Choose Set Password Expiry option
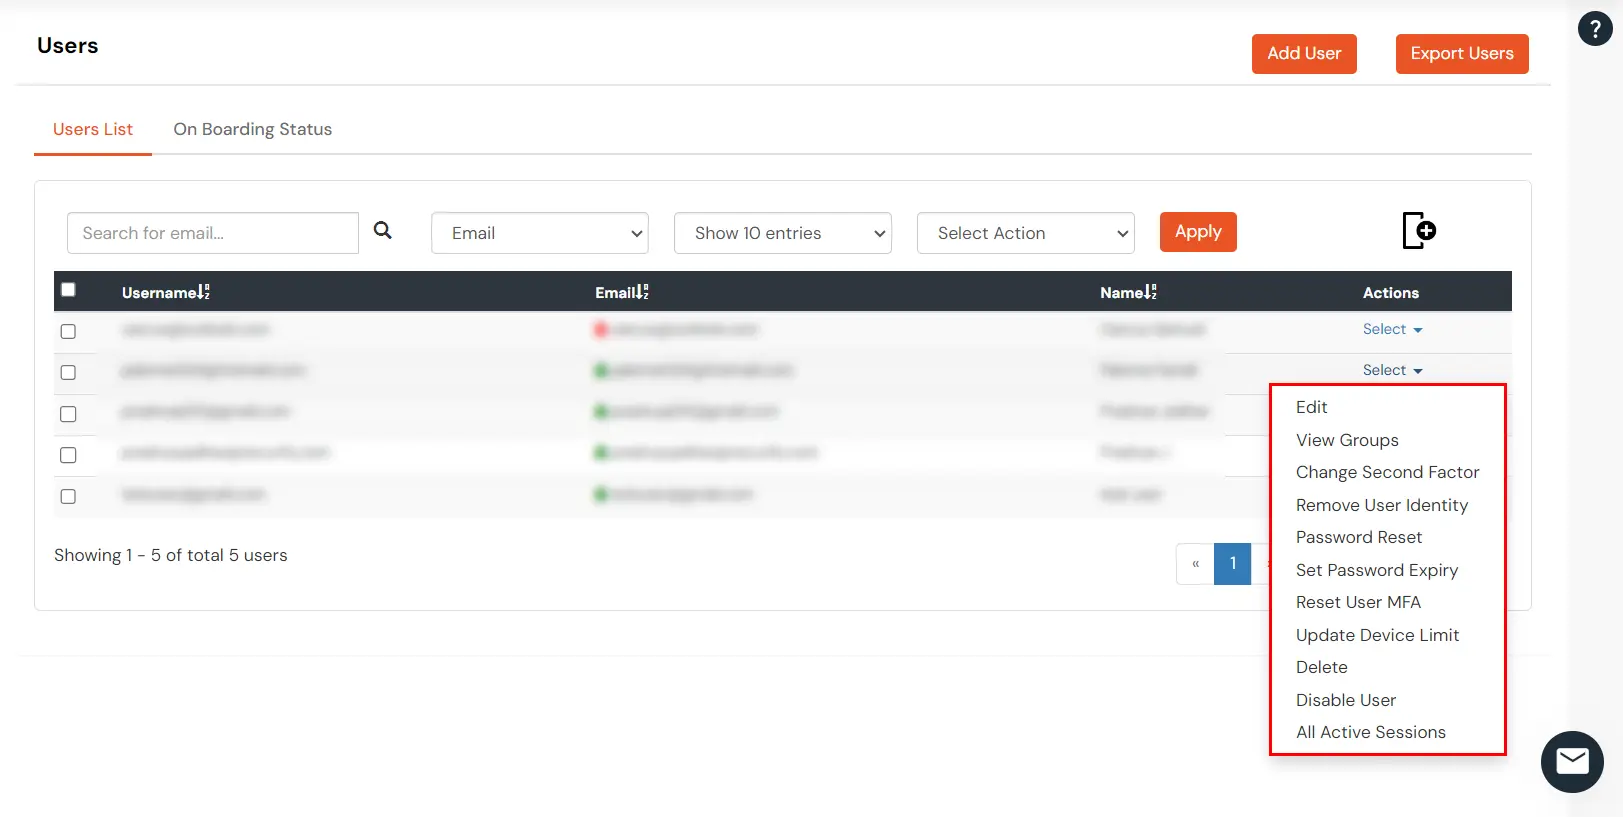 (1377, 570)
